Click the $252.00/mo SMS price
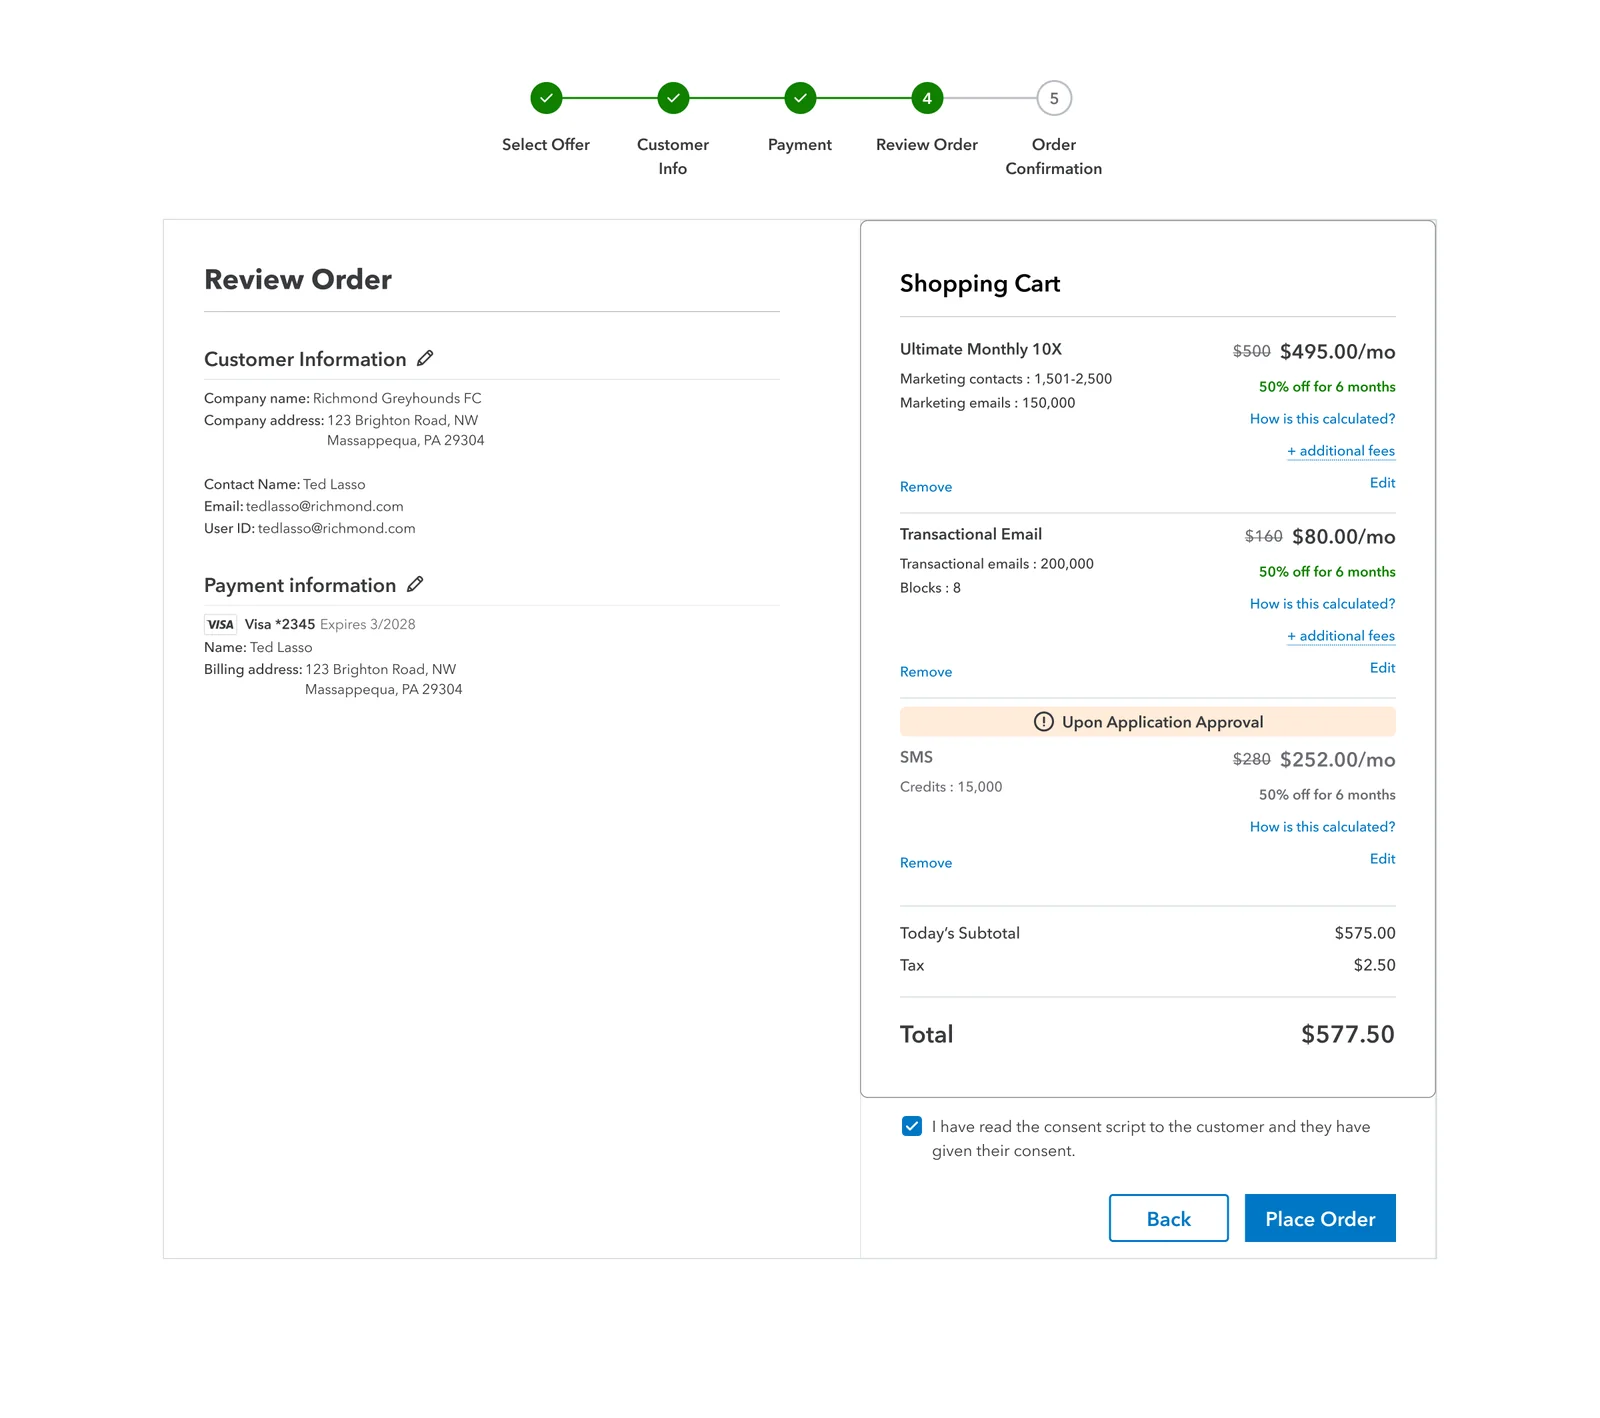This screenshot has height=1418, width=1600. tap(1338, 759)
